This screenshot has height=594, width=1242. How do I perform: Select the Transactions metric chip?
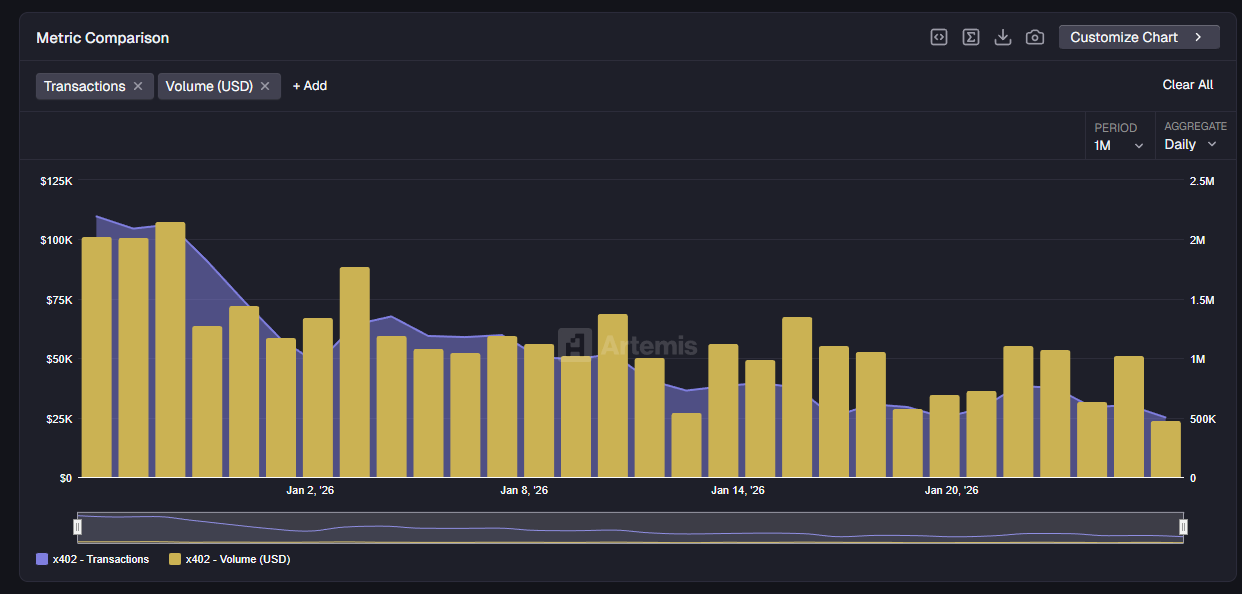pos(95,86)
